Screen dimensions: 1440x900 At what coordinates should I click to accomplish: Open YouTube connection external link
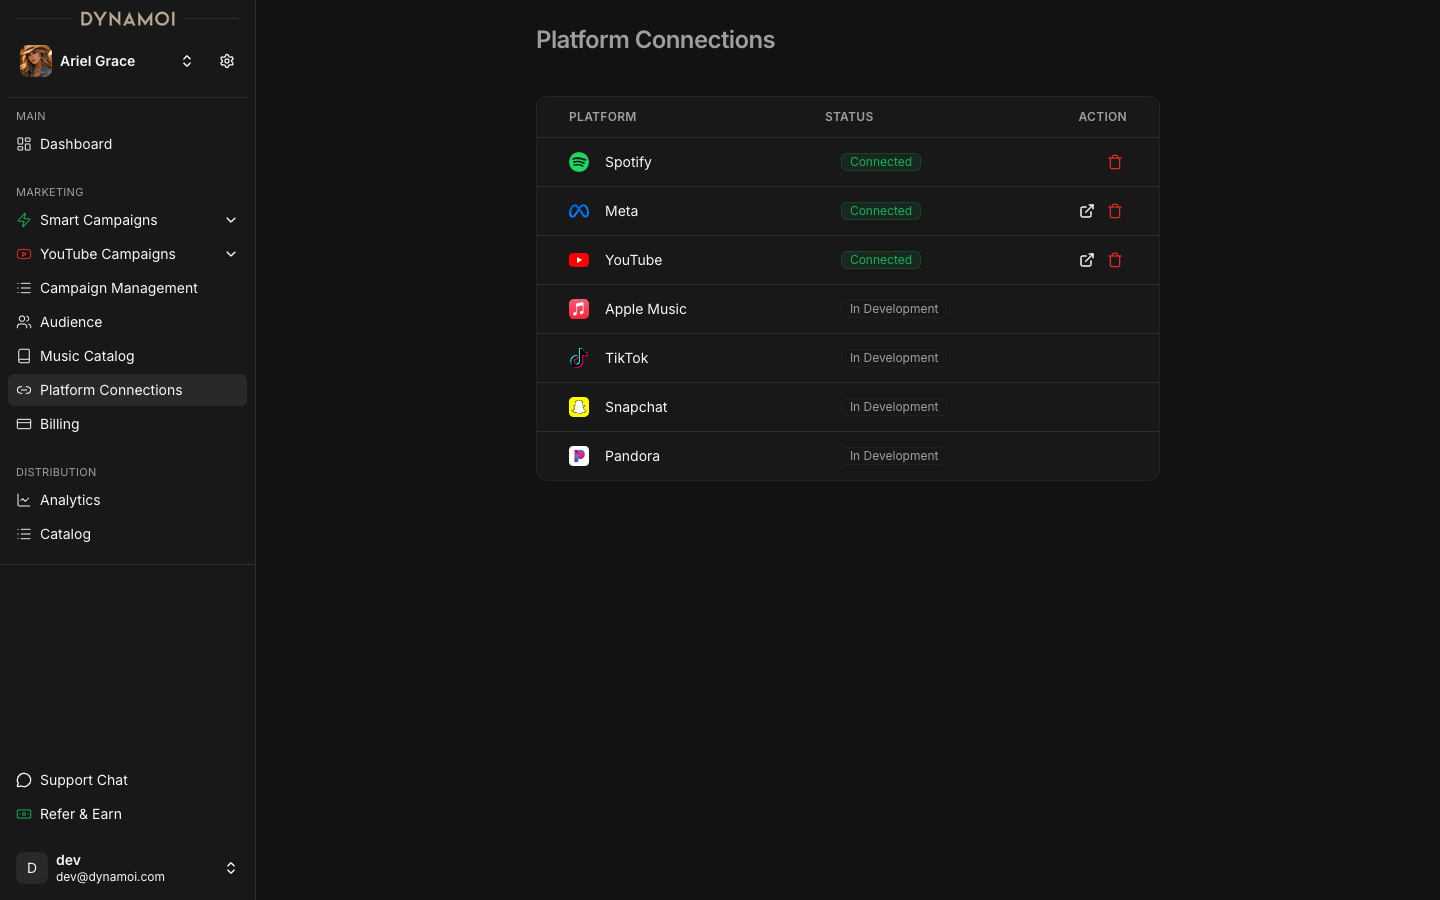1087,260
